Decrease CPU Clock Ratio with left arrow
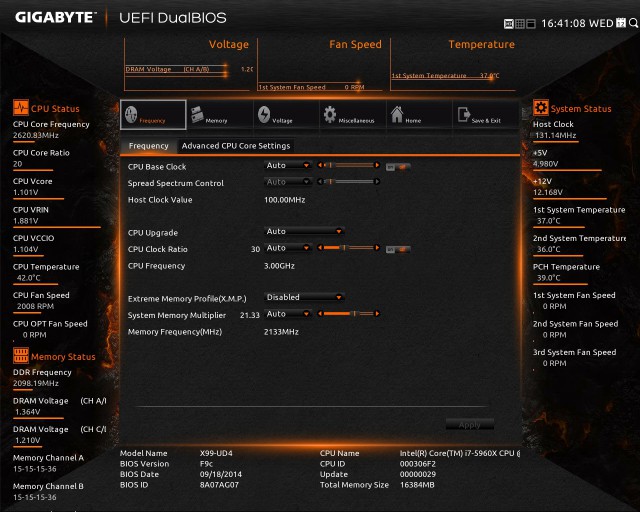Viewport: 640px width, 512px height. point(320,247)
